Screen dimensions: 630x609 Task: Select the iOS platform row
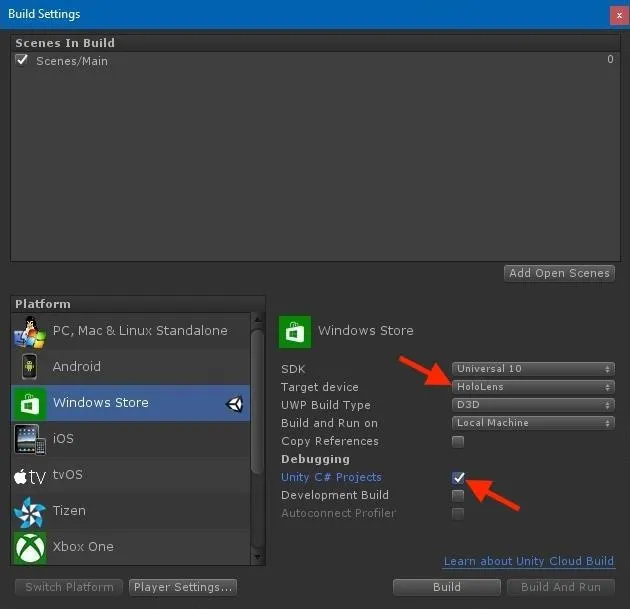click(x=131, y=439)
